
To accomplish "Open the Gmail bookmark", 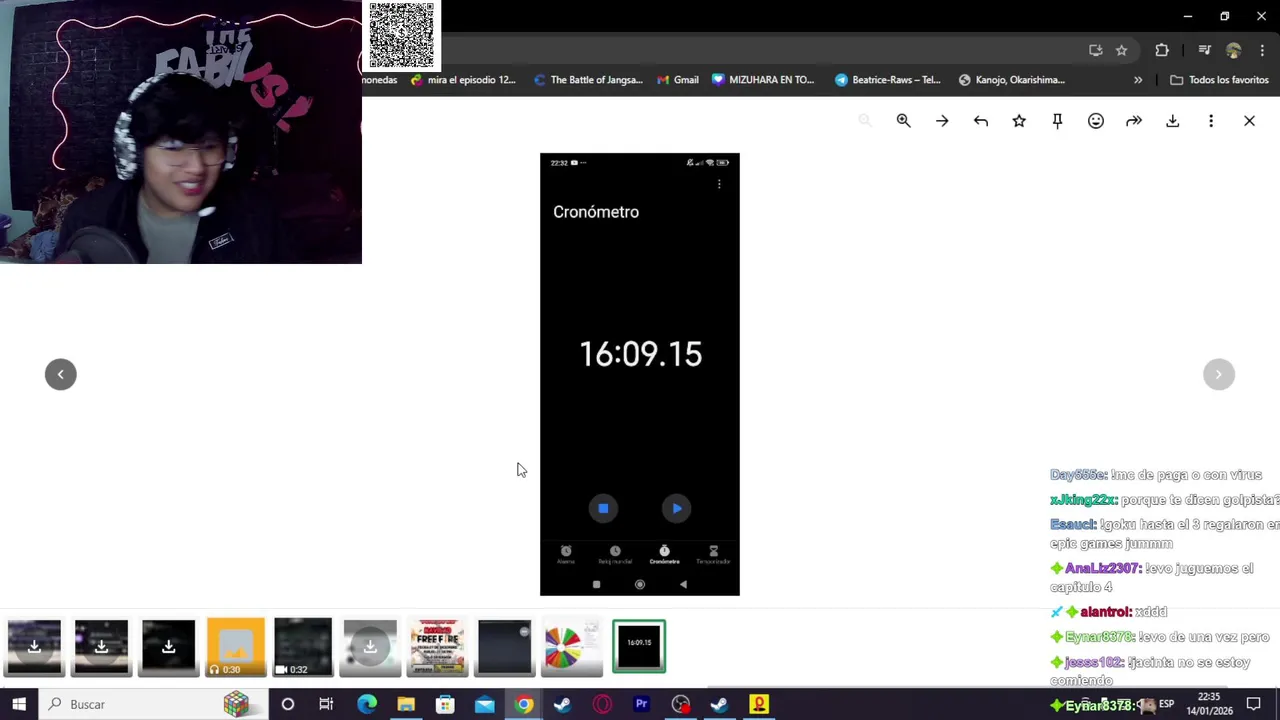I will pyautogui.click(x=677, y=80).
